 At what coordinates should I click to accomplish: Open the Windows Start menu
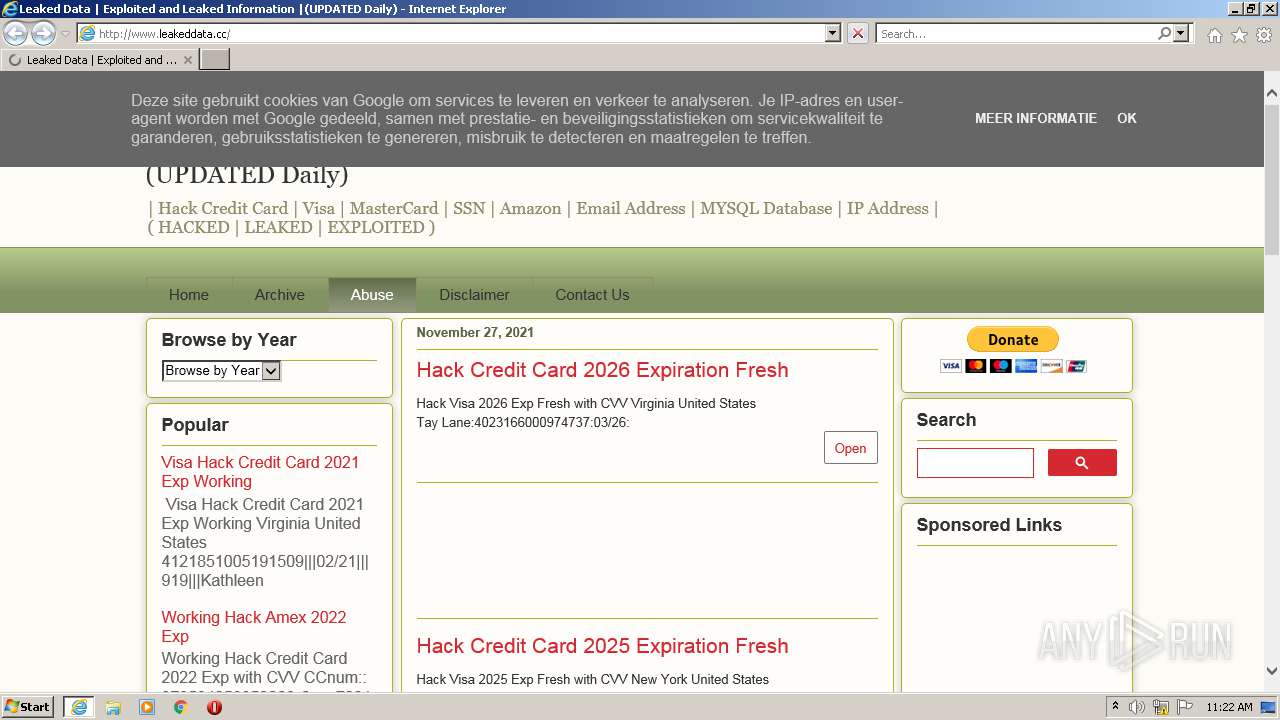point(28,707)
